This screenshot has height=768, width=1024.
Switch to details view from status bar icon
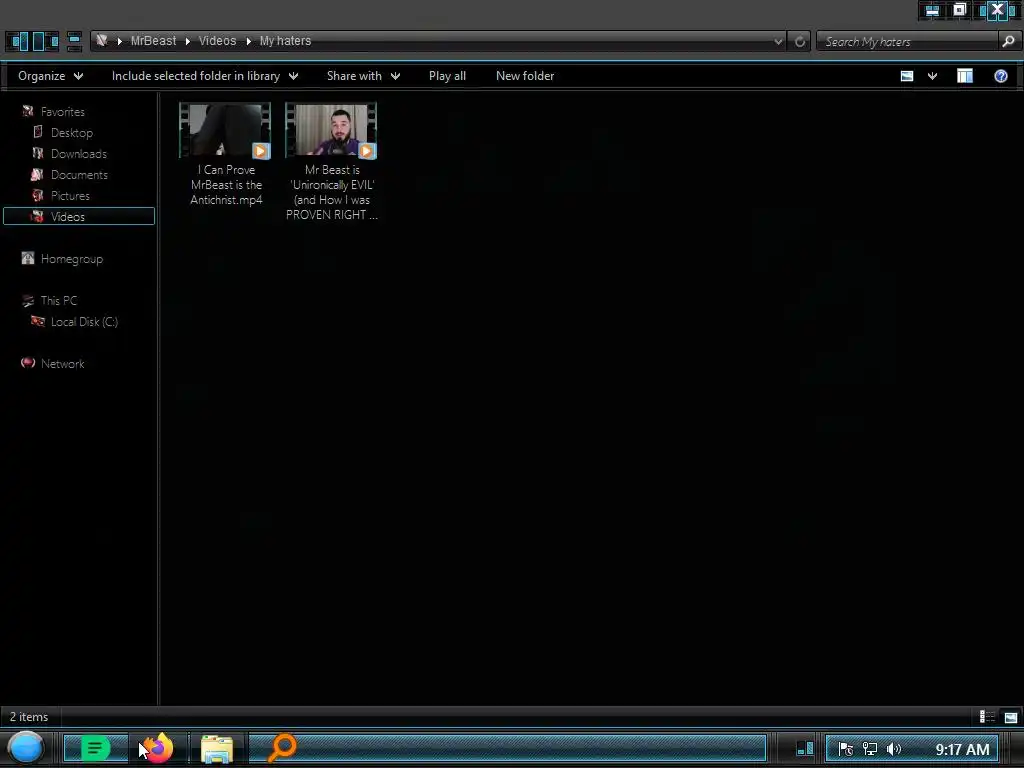pyautogui.click(x=987, y=717)
